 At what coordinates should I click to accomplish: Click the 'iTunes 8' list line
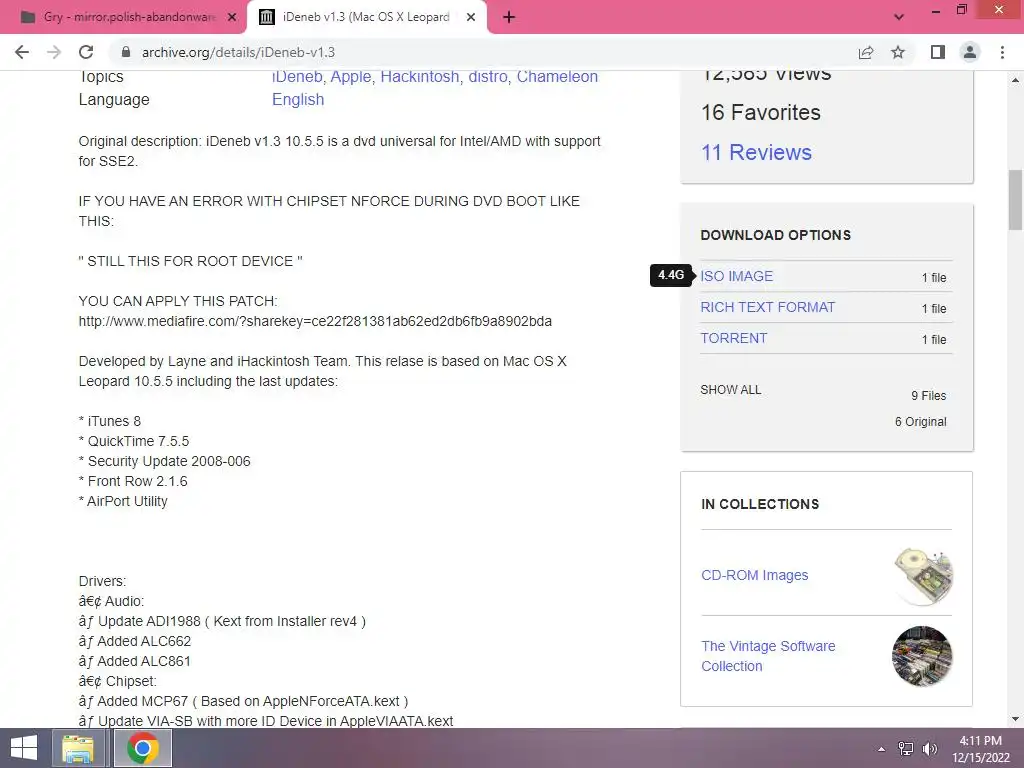pyautogui.click(x=110, y=421)
